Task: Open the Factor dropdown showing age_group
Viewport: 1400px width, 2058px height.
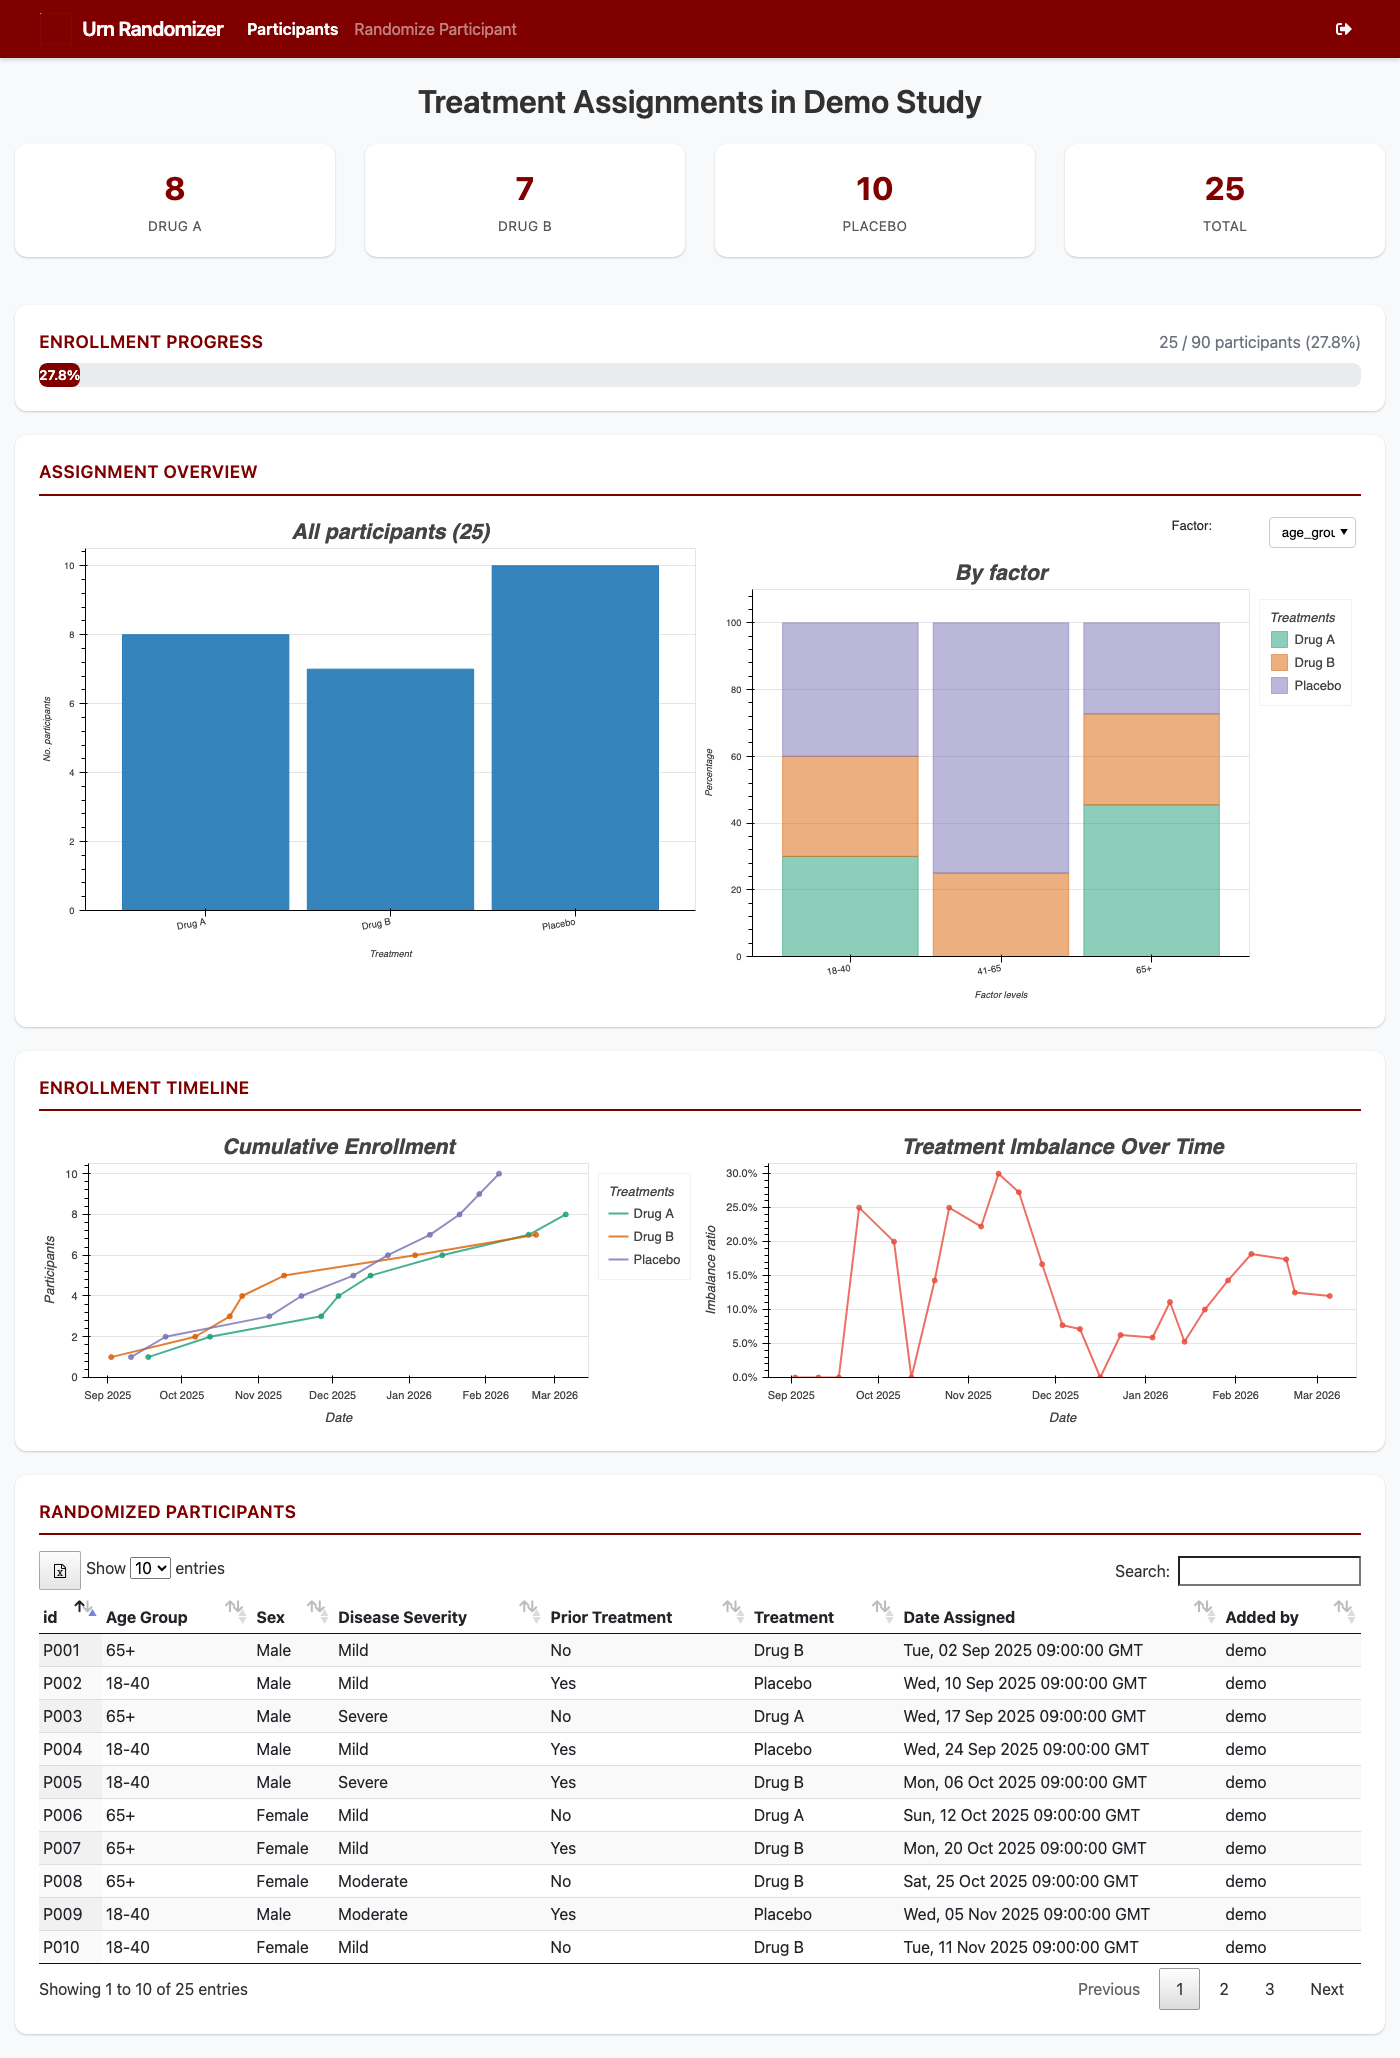Action: click(1312, 532)
